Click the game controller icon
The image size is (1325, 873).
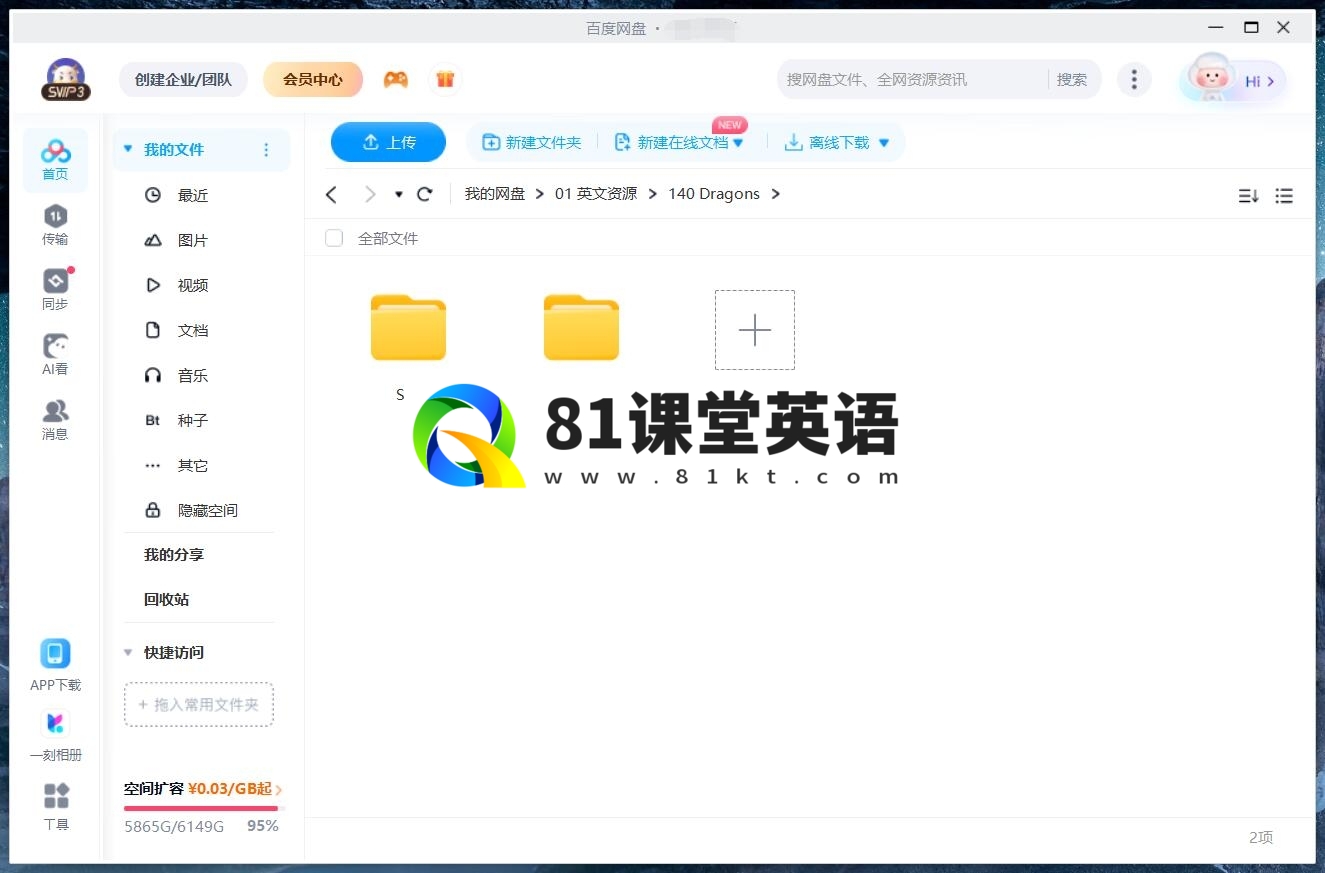pyautogui.click(x=396, y=80)
